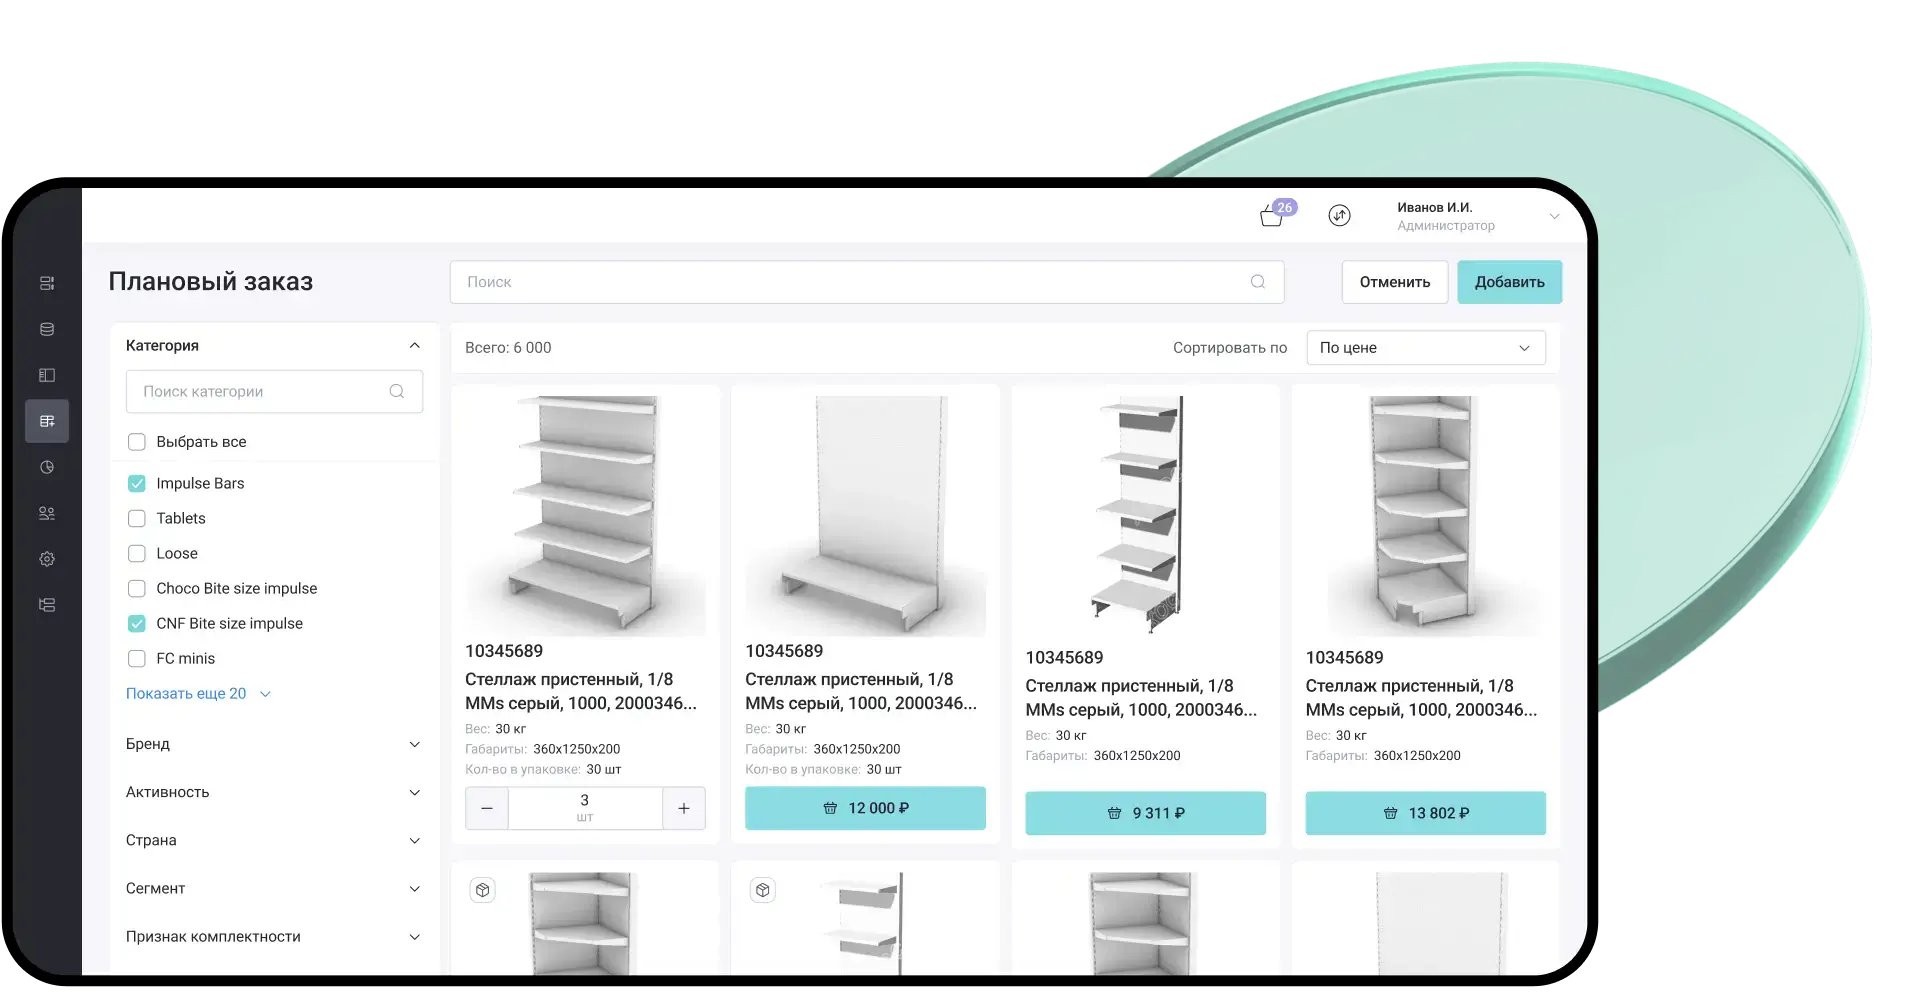Click the sync exchange icon in header
This screenshot has height=992, width=1932.
pyautogui.click(x=1339, y=215)
